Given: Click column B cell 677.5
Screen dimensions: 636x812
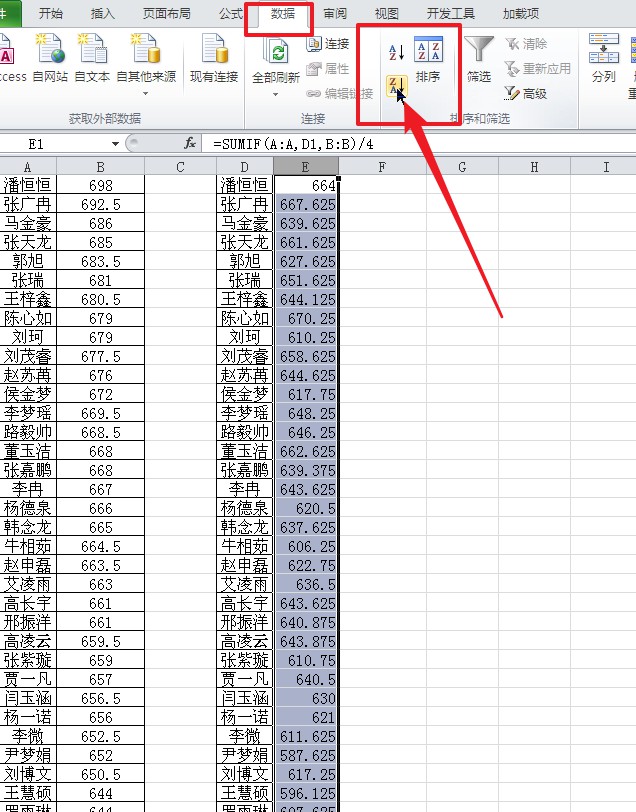Looking at the screenshot, I should point(100,356).
